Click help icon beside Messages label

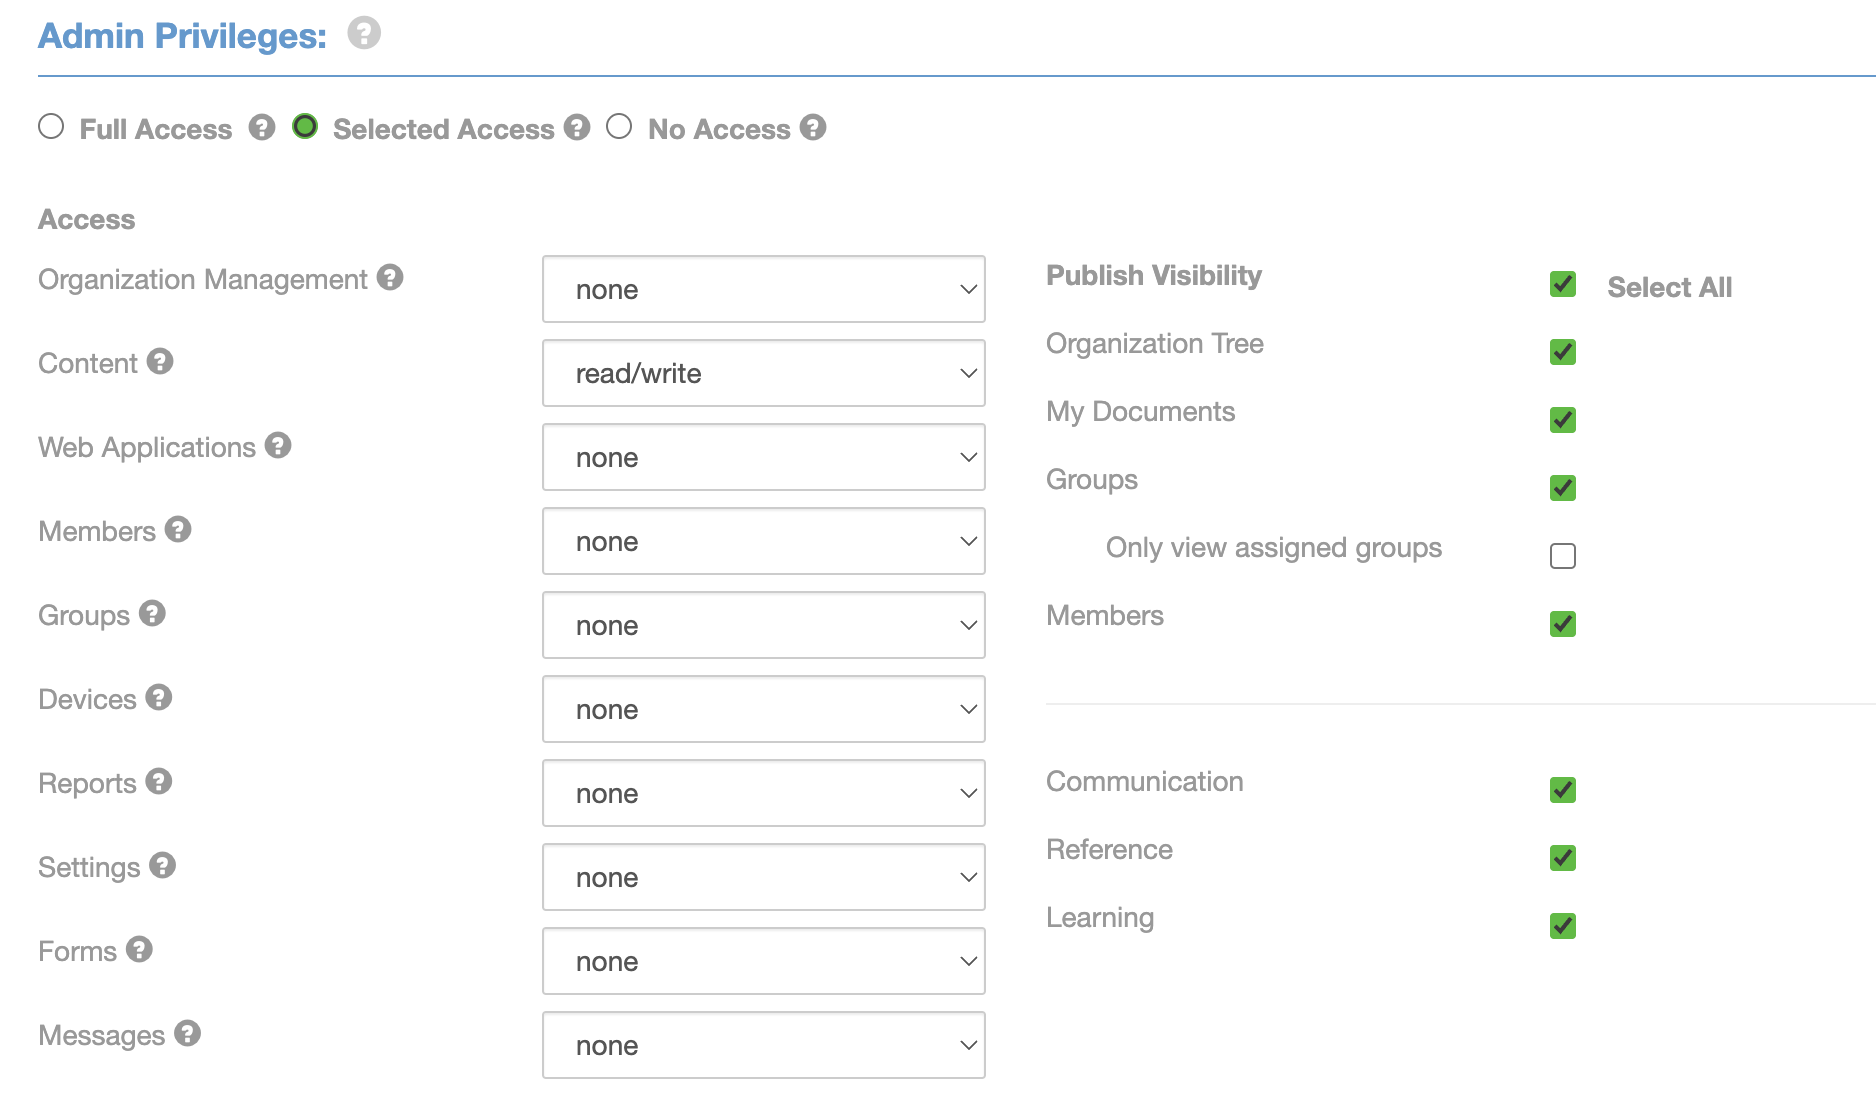(187, 1033)
